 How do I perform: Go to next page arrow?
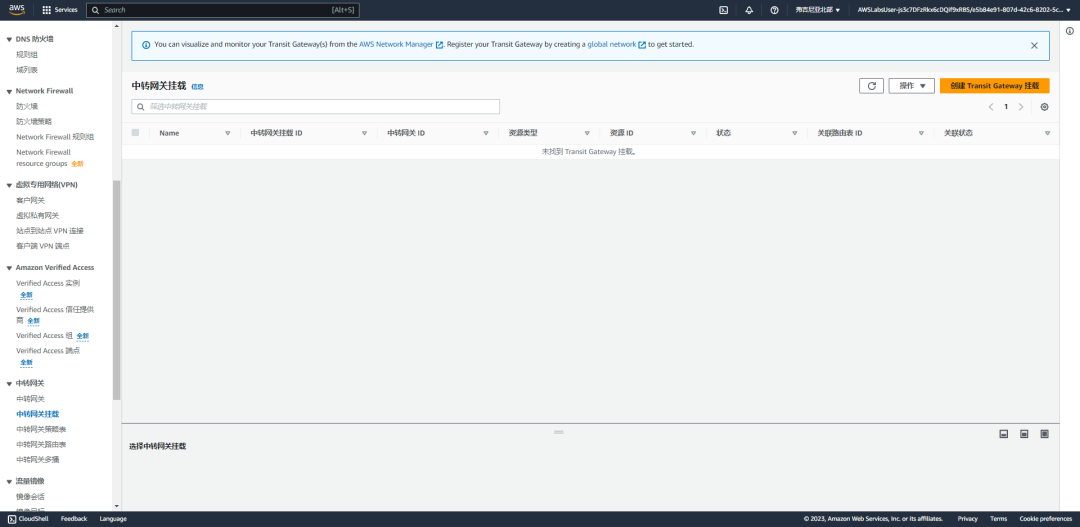pyautogui.click(x=1021, y=107)
